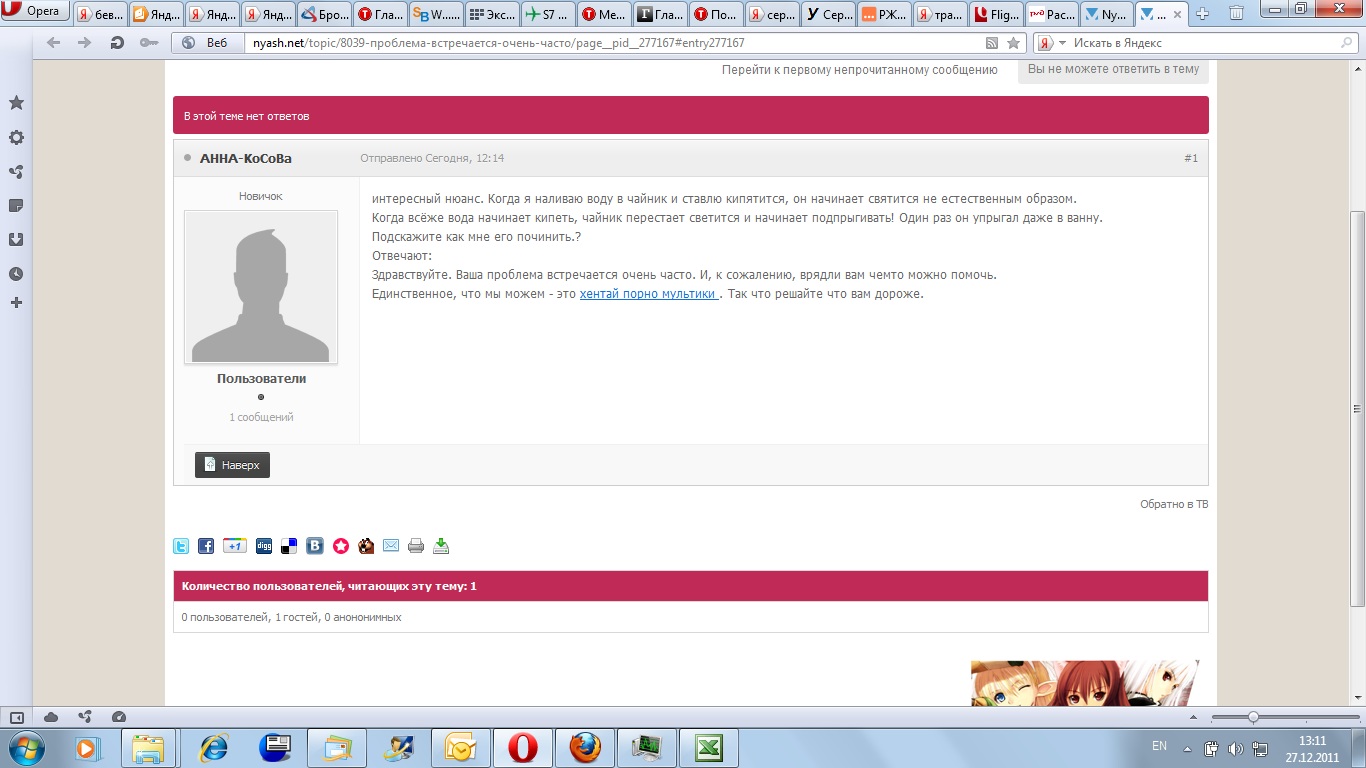Switch to the Flig... browser tab
Screen dimensions: 1366x768
point(995,14)
